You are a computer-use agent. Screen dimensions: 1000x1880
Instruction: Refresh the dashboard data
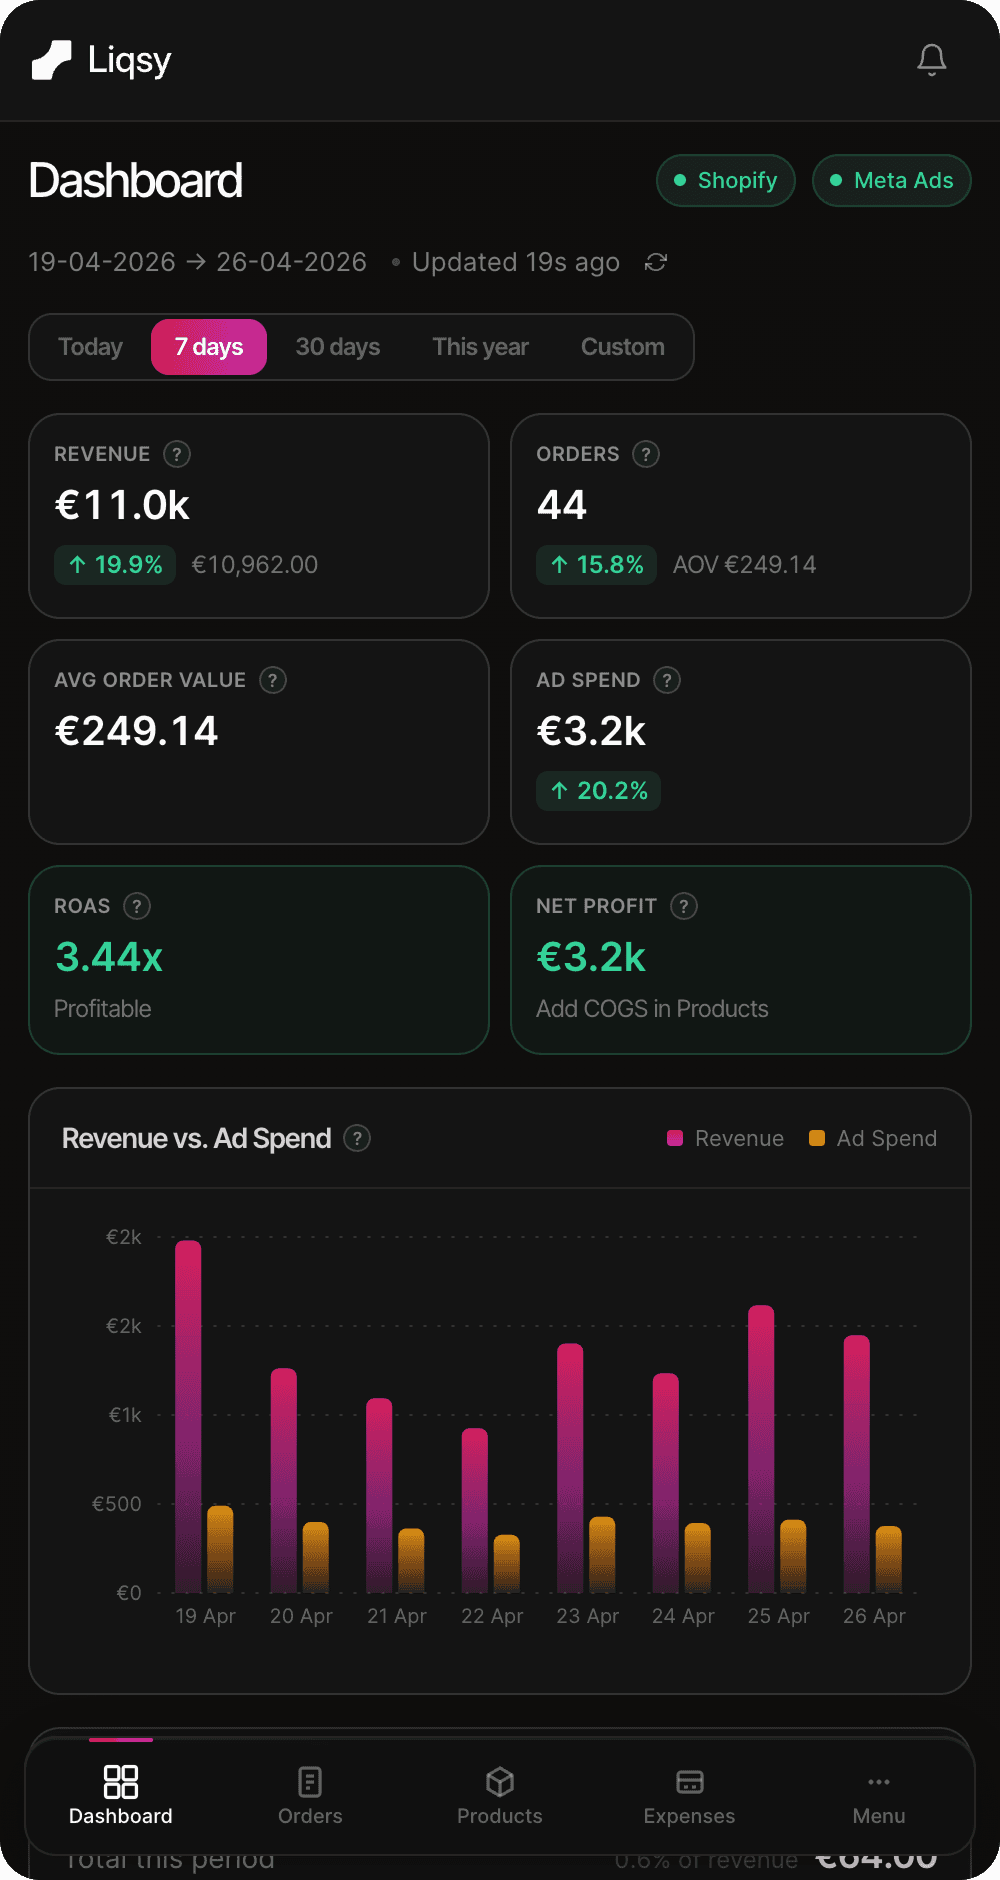click(x=655, y=262)
